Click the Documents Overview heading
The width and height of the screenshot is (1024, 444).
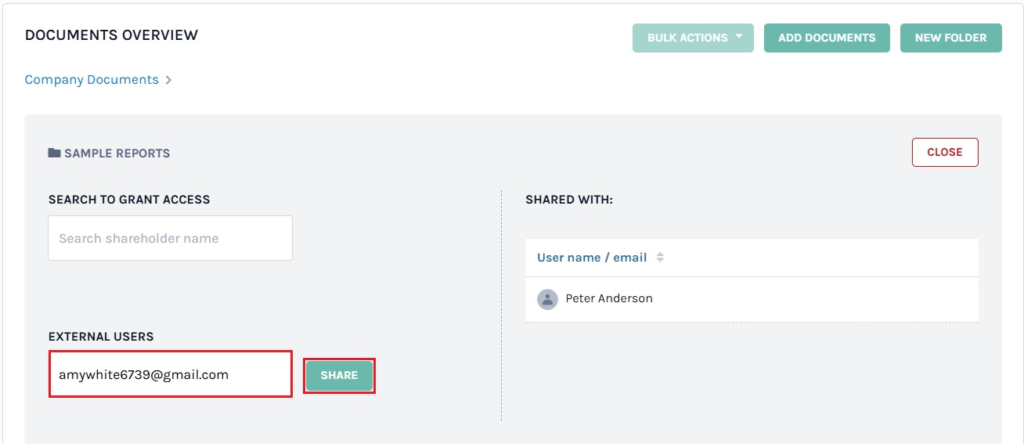click(x=111, y=36)
